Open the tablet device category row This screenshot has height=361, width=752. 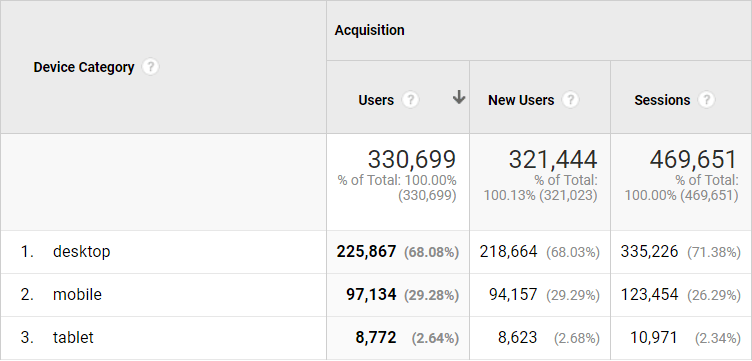[x=73, y=338]
